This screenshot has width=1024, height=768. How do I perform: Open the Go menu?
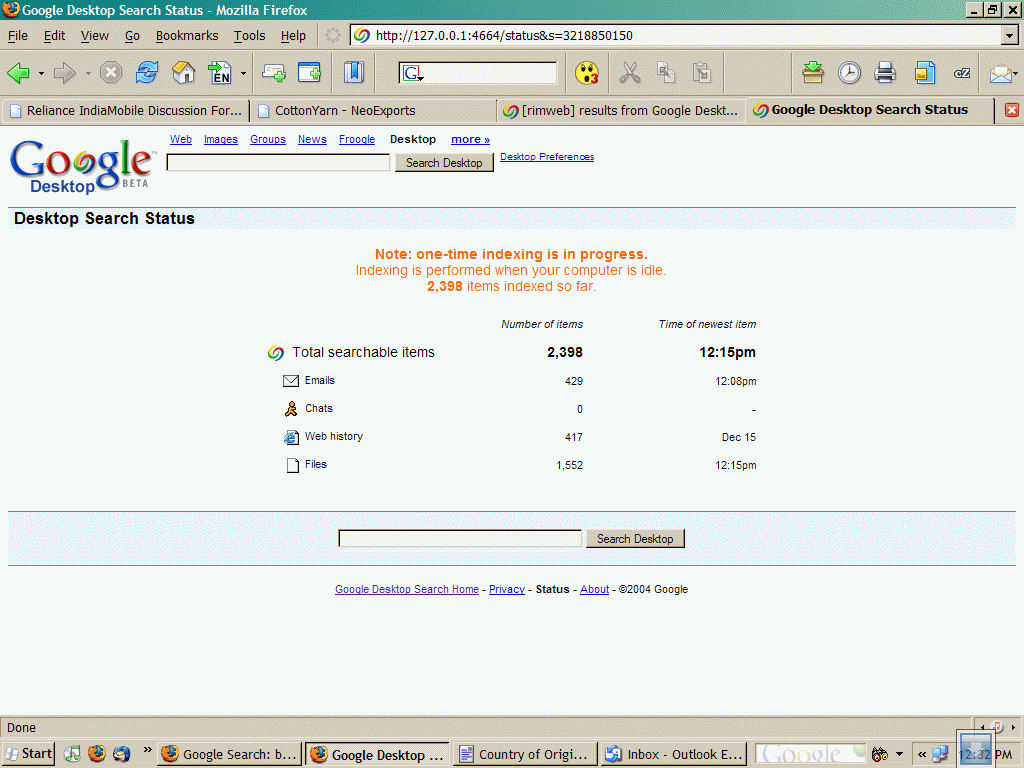click(133, 36)
